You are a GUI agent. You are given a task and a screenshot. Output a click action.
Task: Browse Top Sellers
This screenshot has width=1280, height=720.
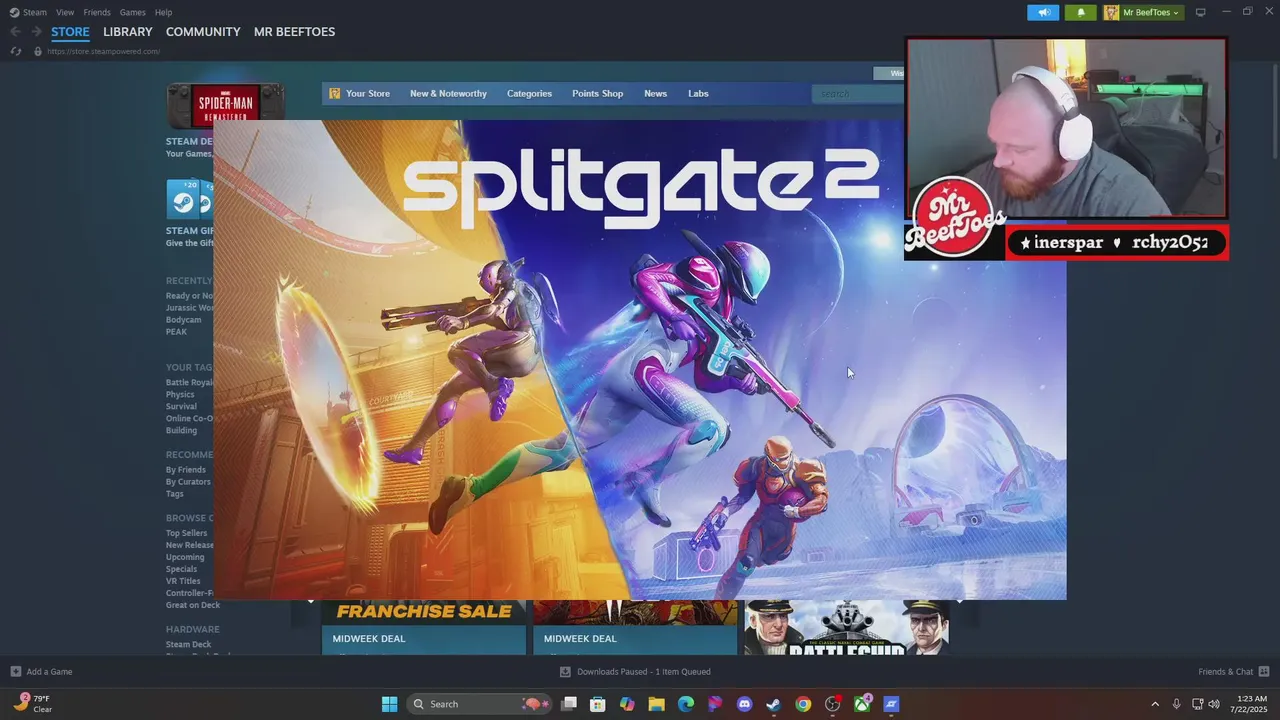click(187, 533)
